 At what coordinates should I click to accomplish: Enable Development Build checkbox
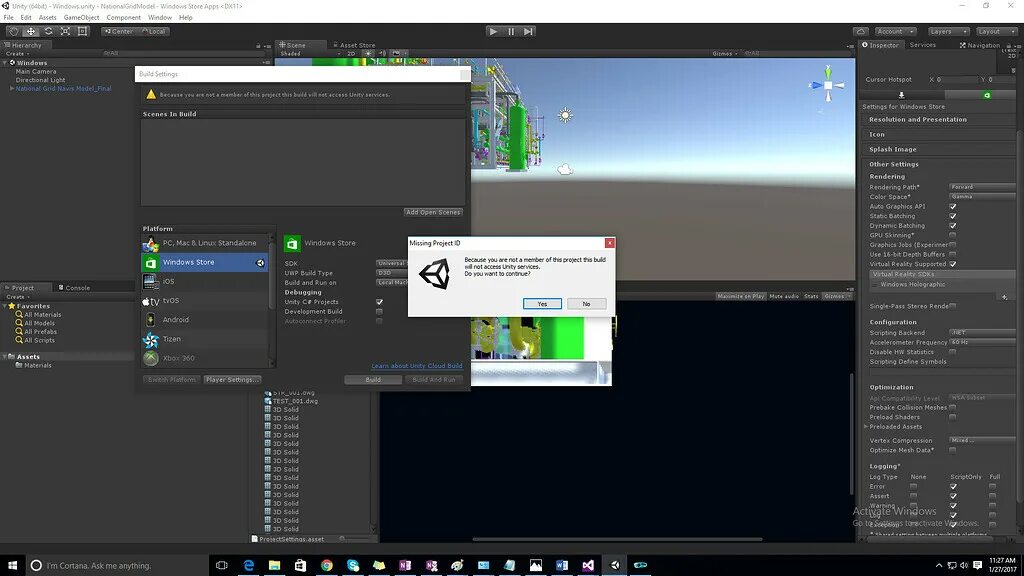379,312
